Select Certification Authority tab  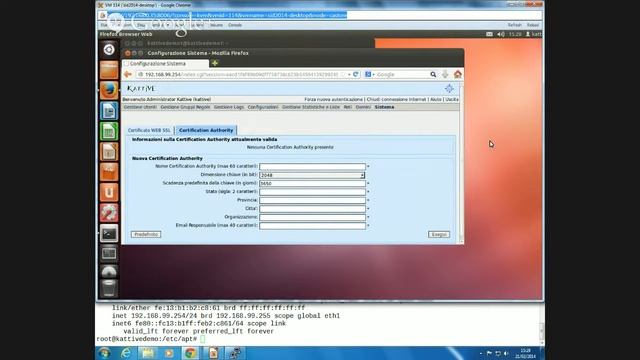[x=206, y=130]
